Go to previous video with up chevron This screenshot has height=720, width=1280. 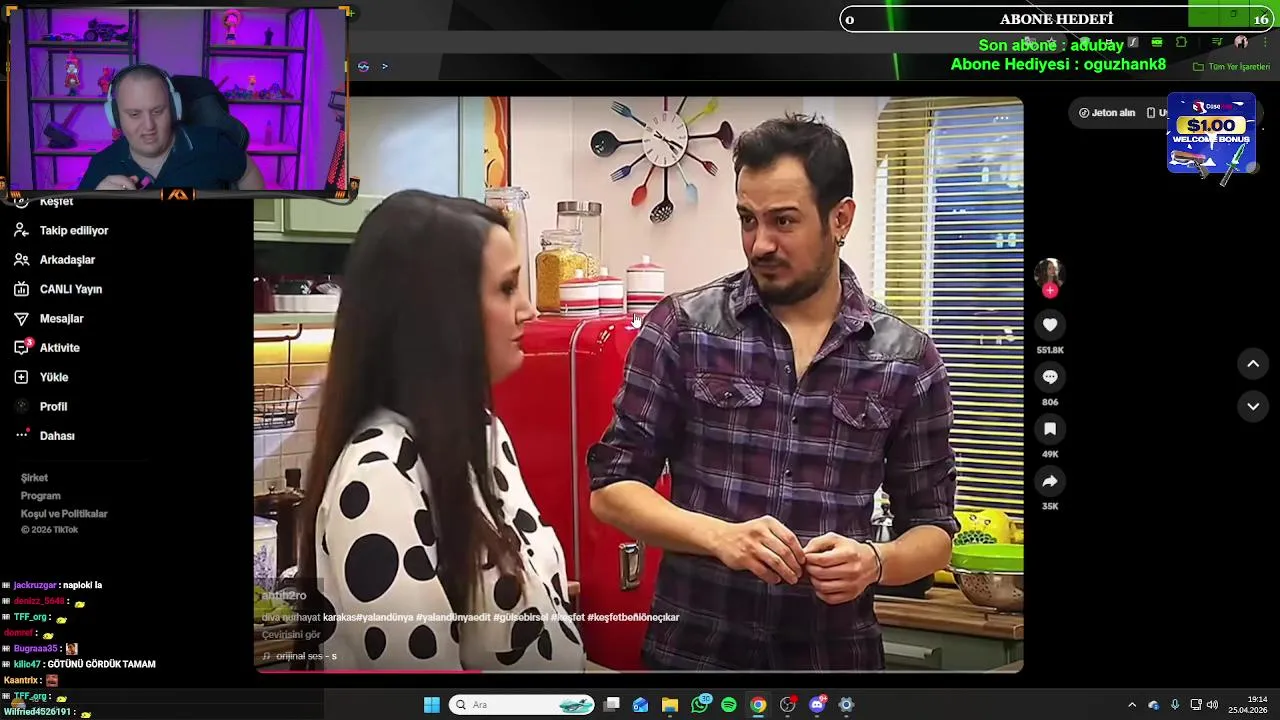(1253, 364)
